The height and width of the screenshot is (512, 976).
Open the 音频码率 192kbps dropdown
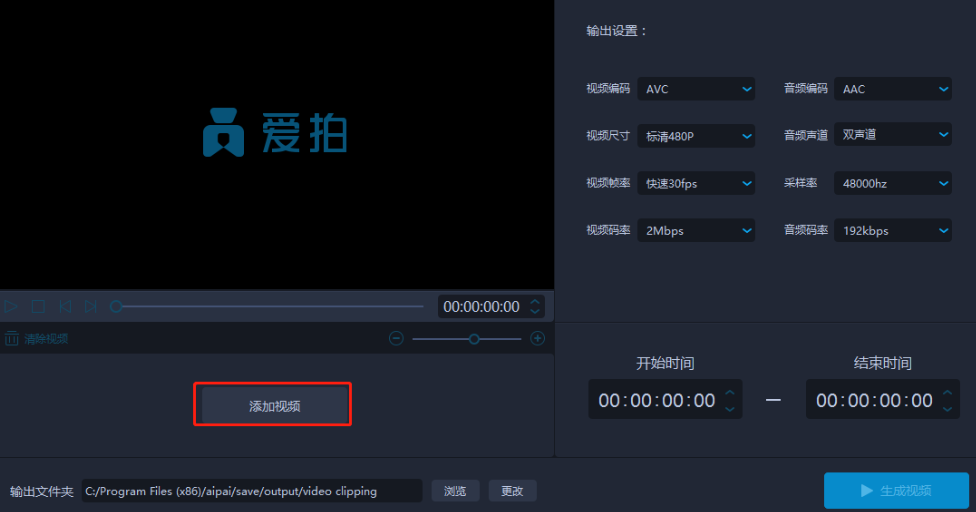pyautogui.click(x=893, y=231)
